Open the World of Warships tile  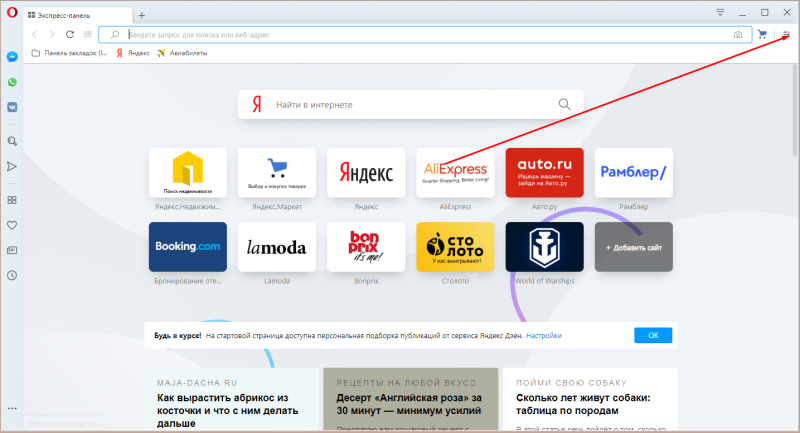click(x=544, y=247)
